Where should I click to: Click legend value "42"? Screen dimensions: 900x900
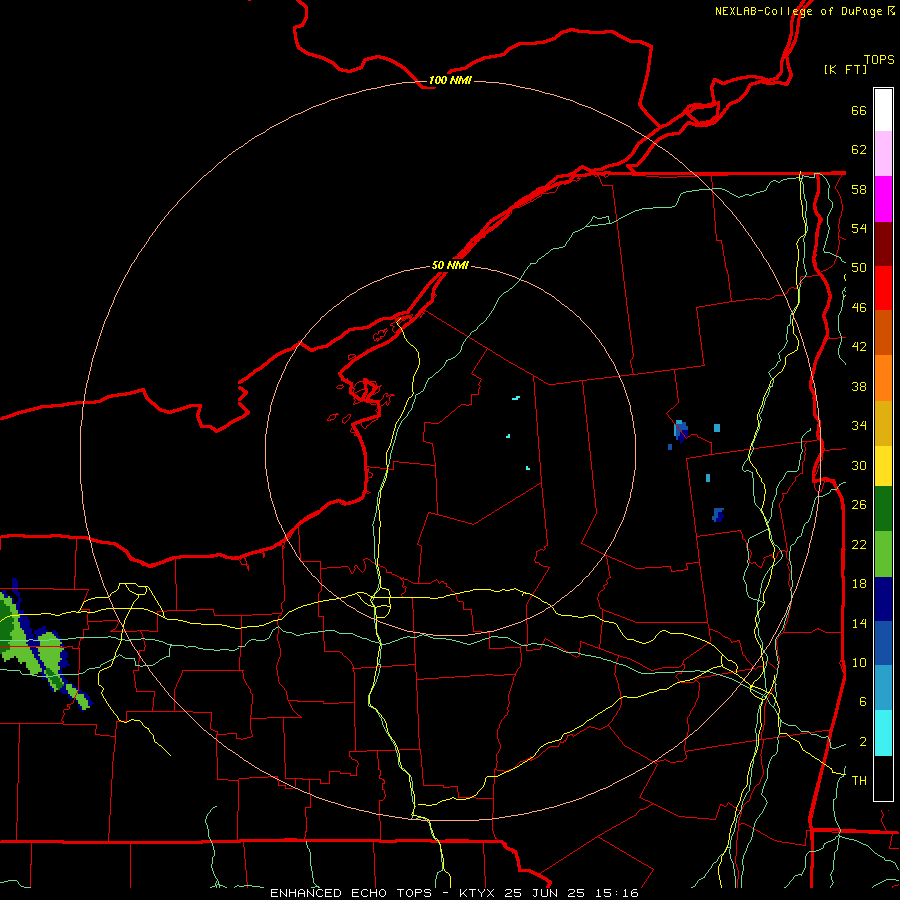tap(859, 347)
